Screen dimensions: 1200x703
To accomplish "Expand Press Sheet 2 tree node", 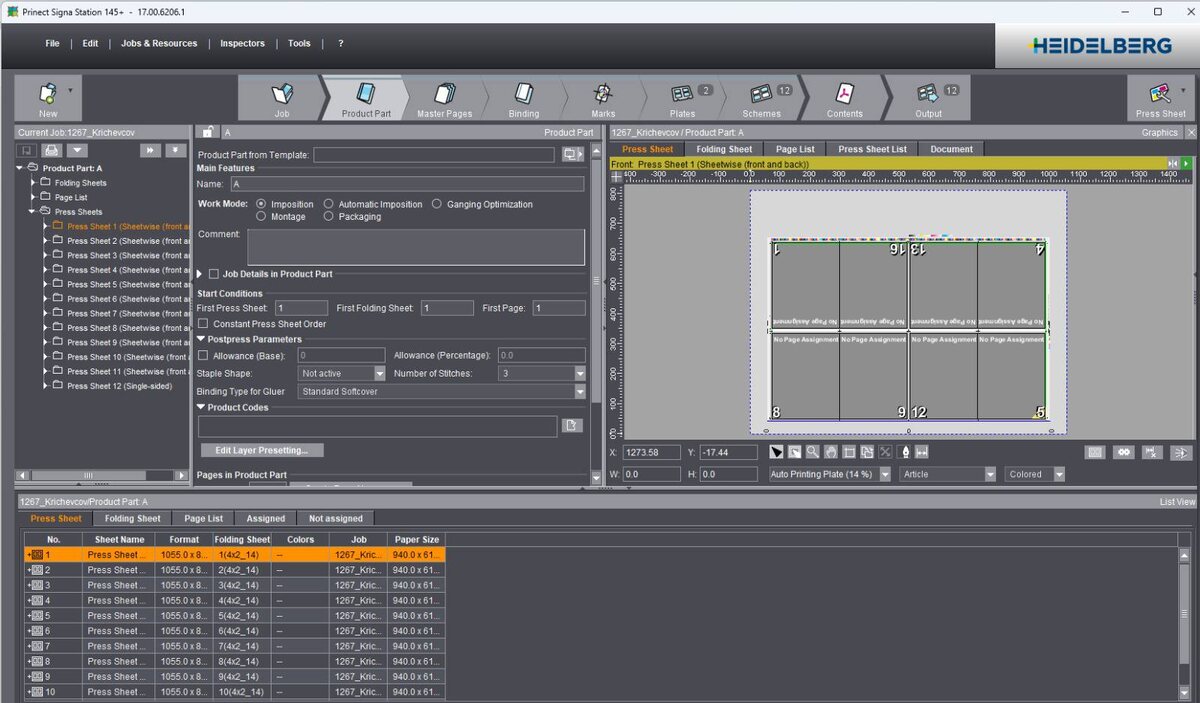I will [45, 241].
